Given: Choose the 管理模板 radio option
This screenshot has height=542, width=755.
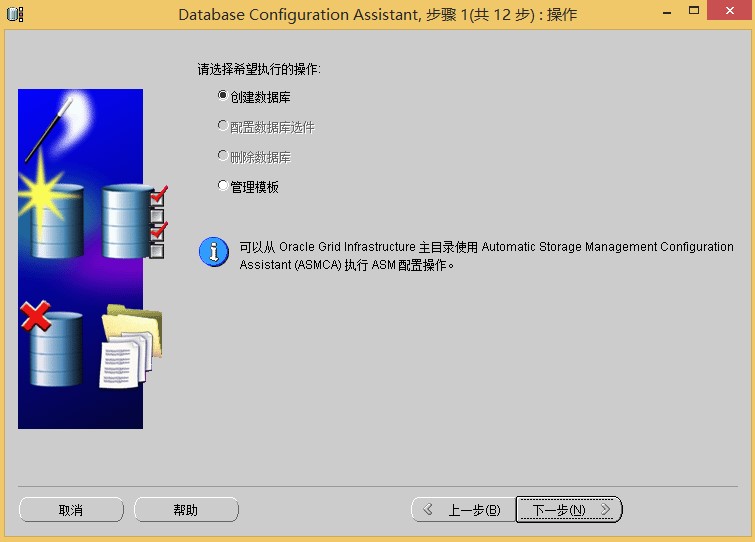Looking at the screenshot, I should [223, 186].
